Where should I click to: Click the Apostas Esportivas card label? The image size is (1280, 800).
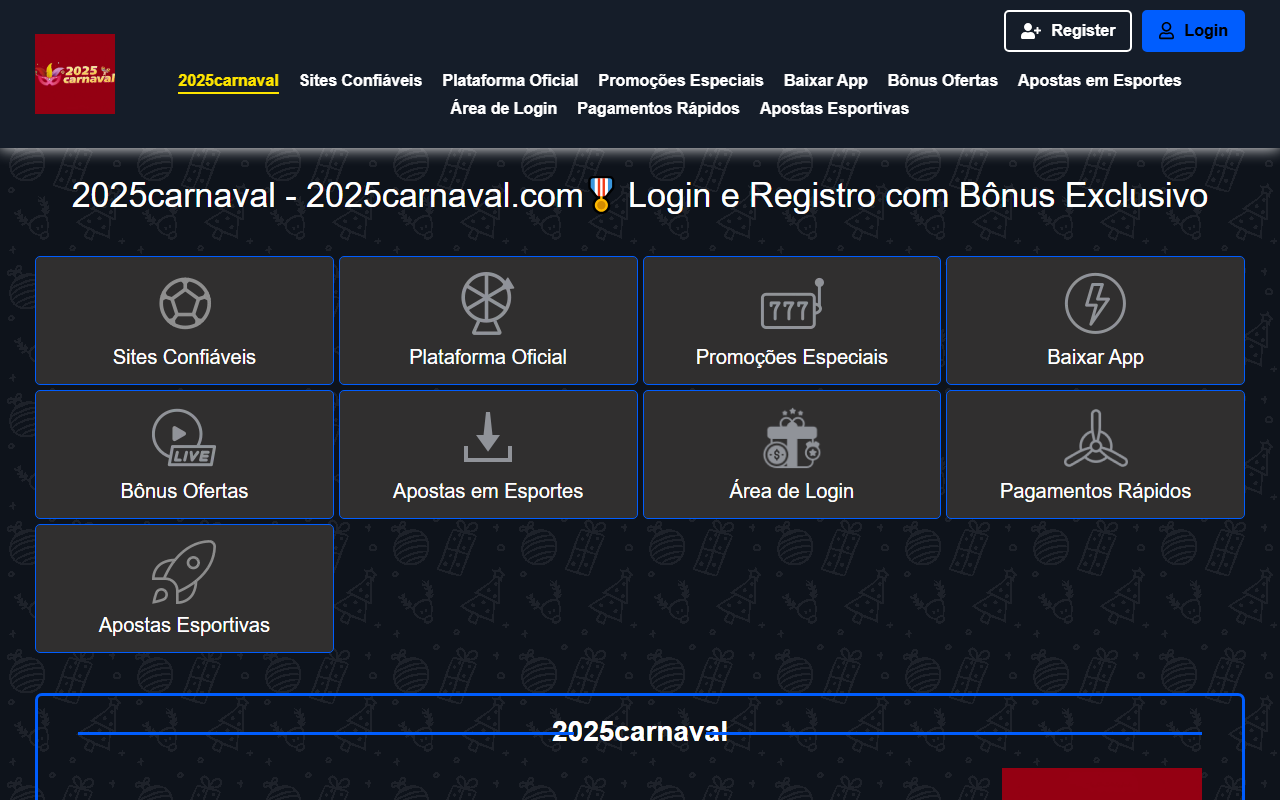pyautogui.click(x=184, y=625)
